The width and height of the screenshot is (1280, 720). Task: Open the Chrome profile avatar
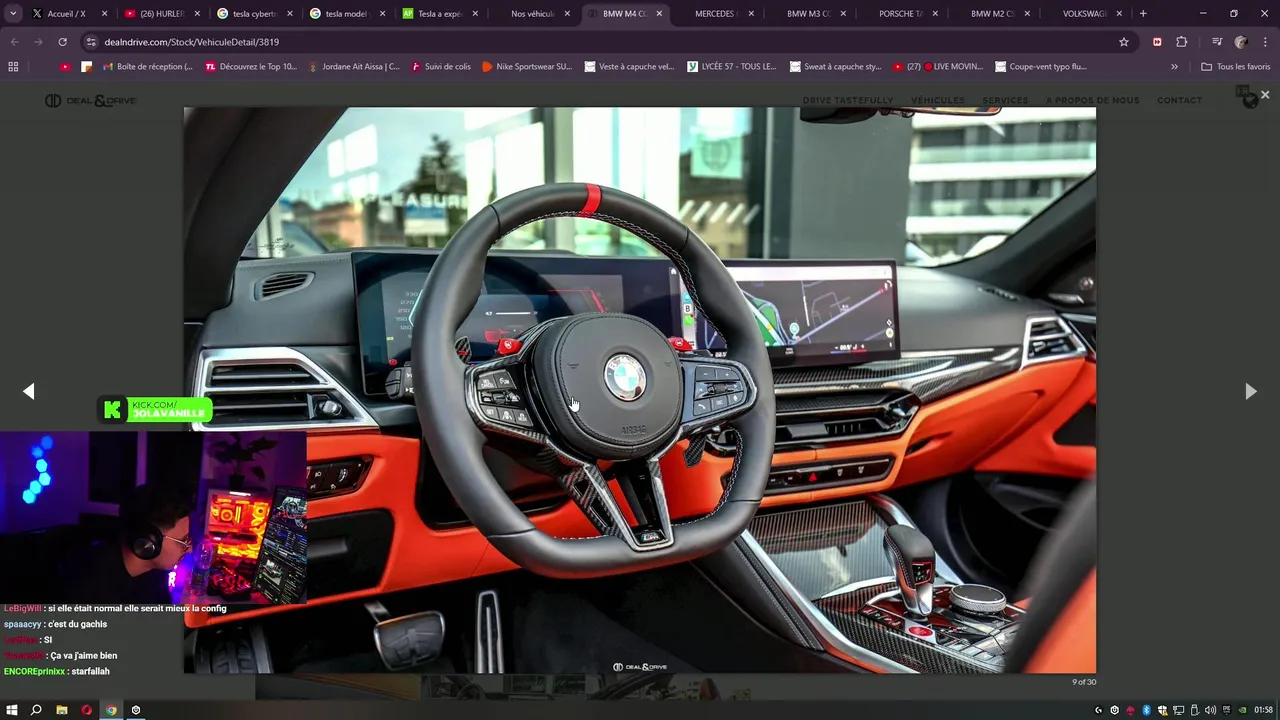coord(1241,42)
